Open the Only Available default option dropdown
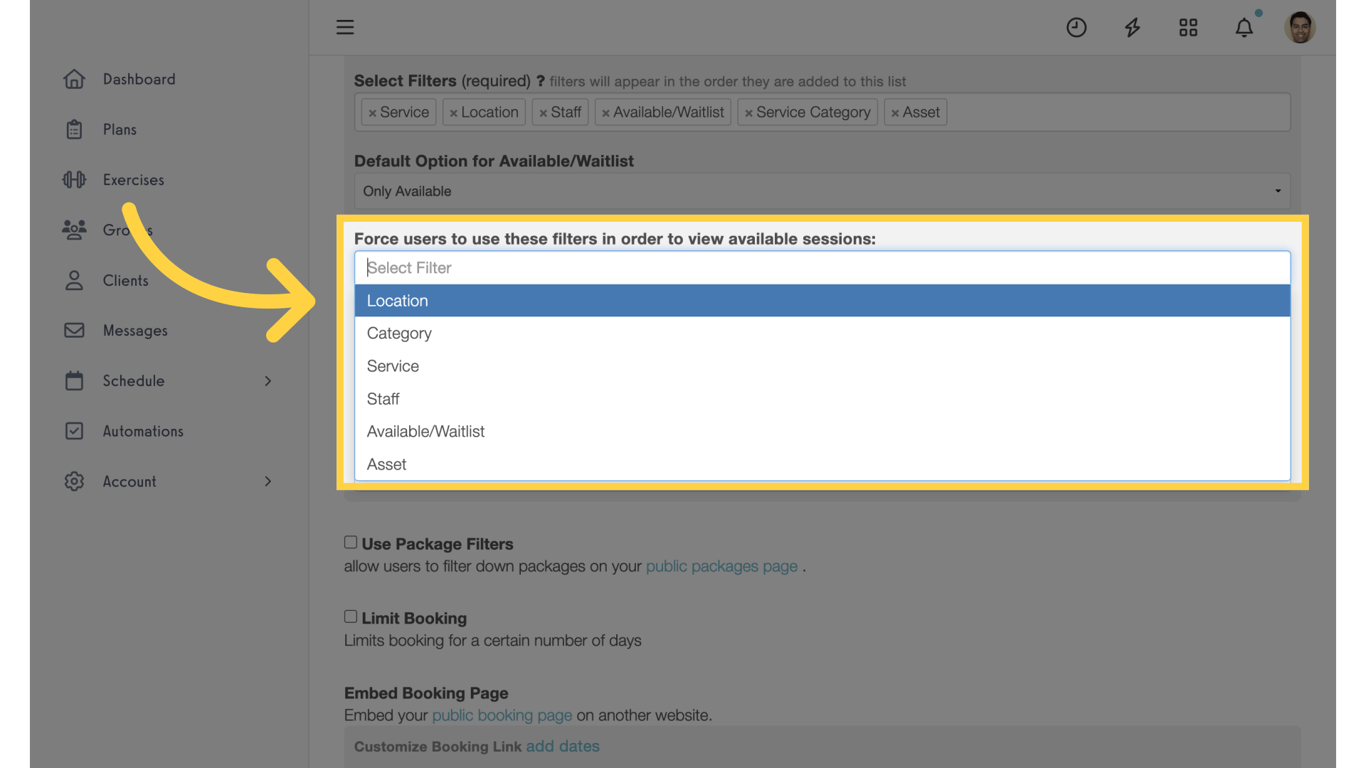Viewport: 1366px width, 768px height. 822,191
